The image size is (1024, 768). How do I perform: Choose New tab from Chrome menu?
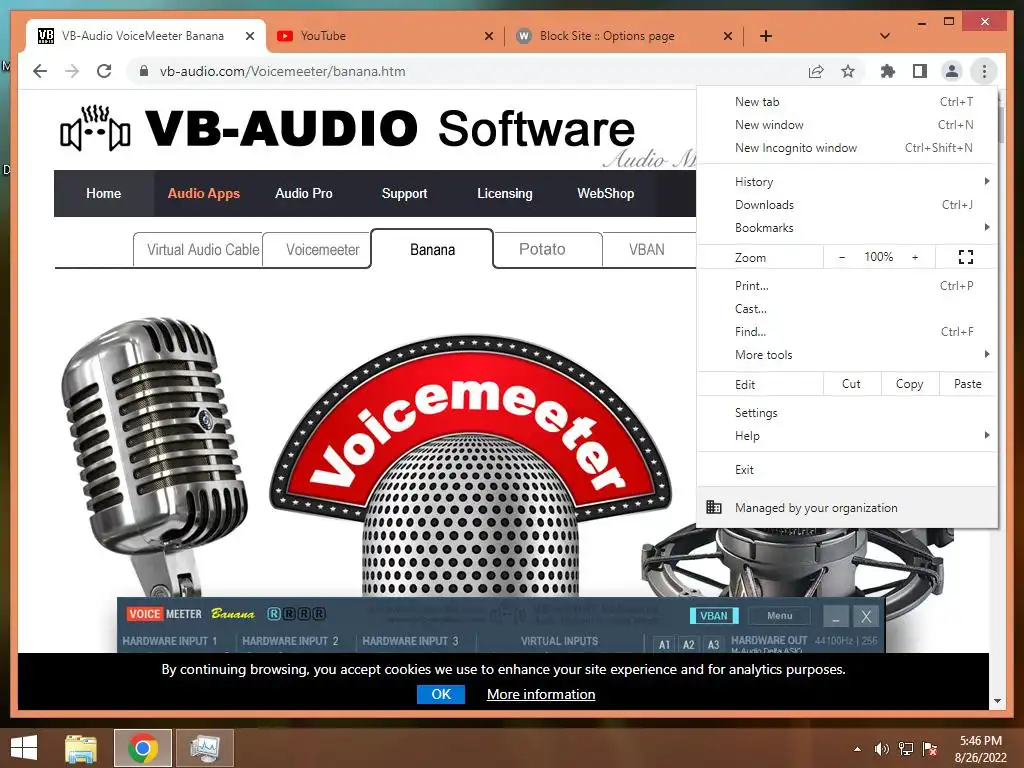[847, 102]
